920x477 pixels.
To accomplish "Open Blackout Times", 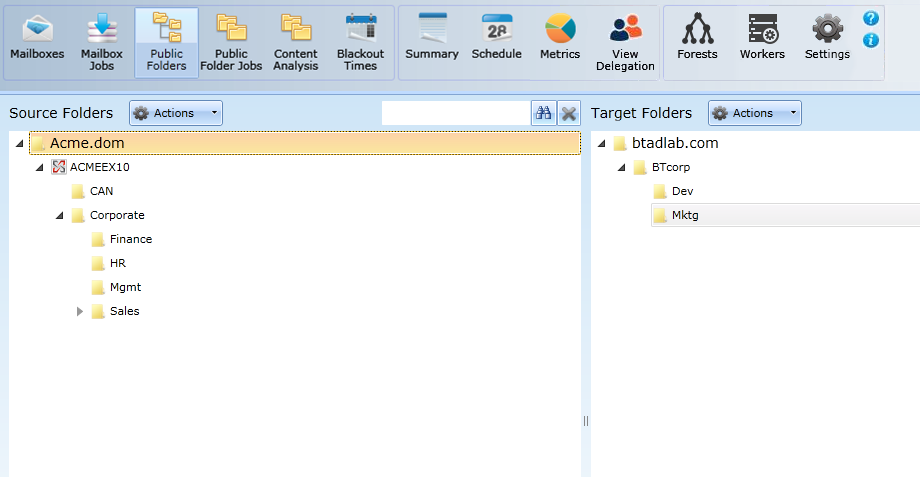I will pos(360,42).
